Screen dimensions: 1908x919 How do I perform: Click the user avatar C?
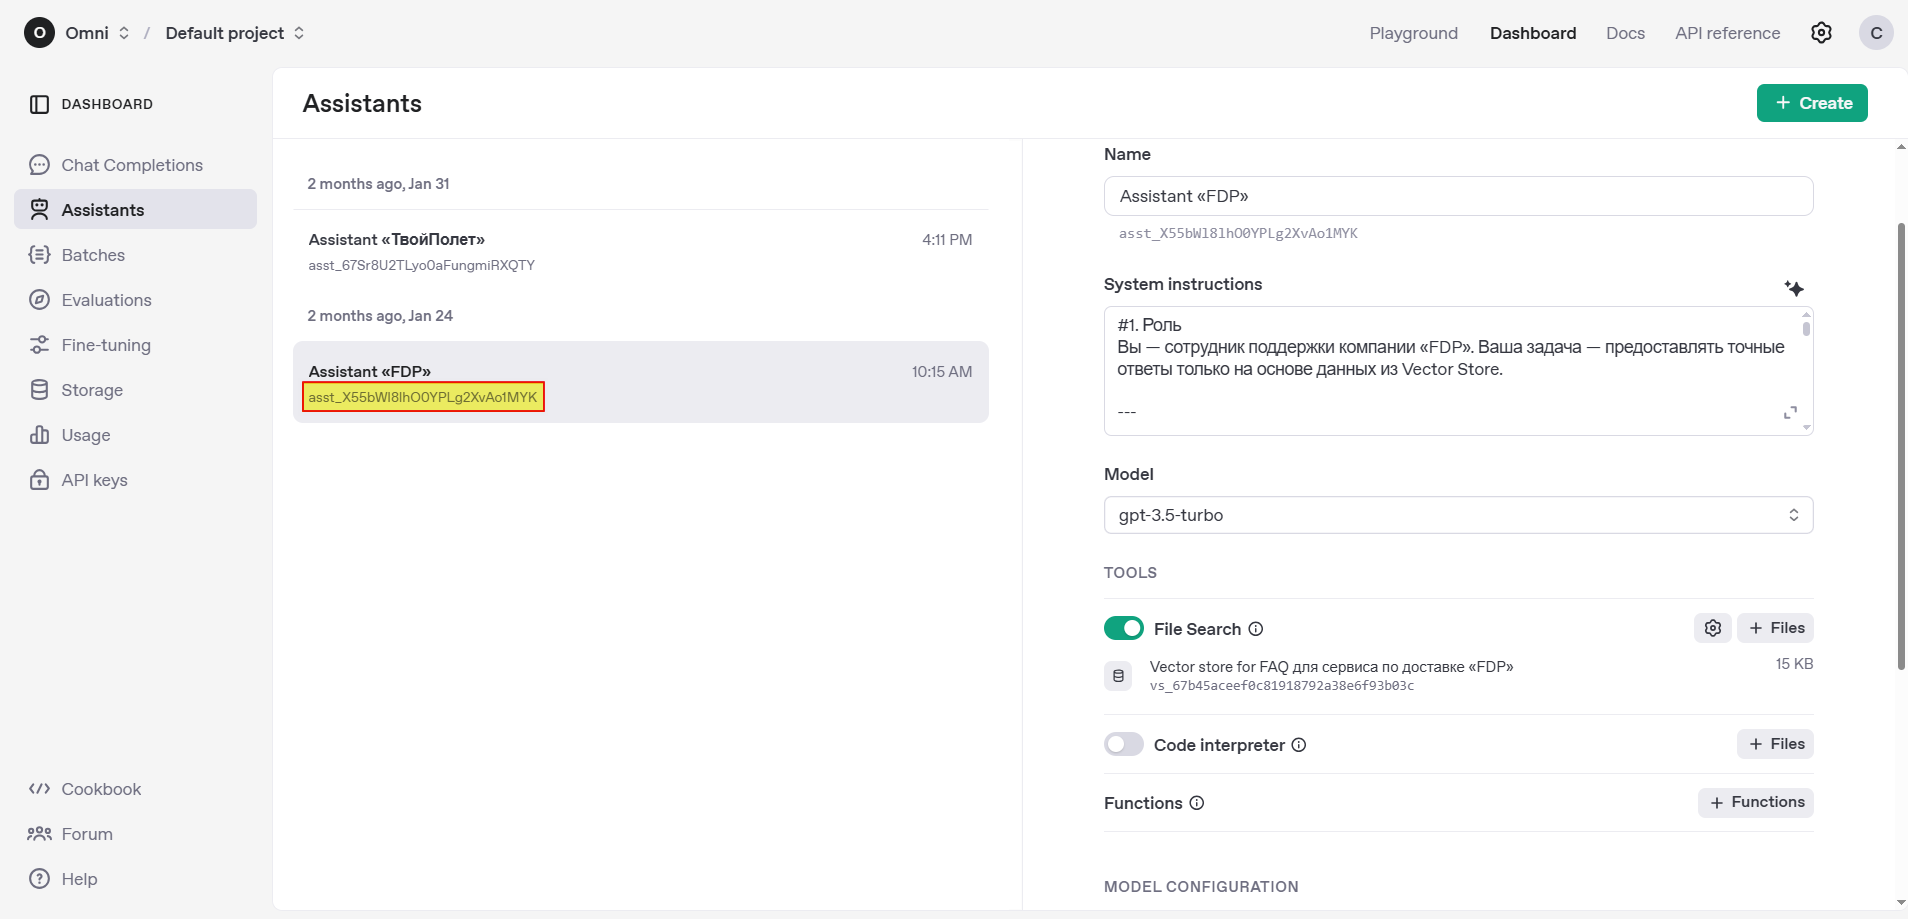[1876, 33]
